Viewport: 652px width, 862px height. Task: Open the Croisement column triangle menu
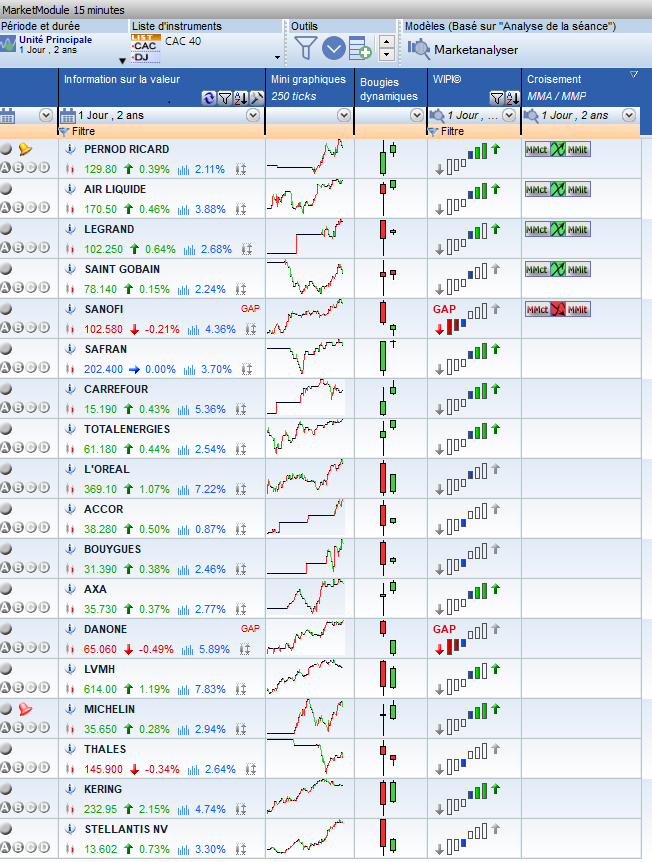[633, 74]
